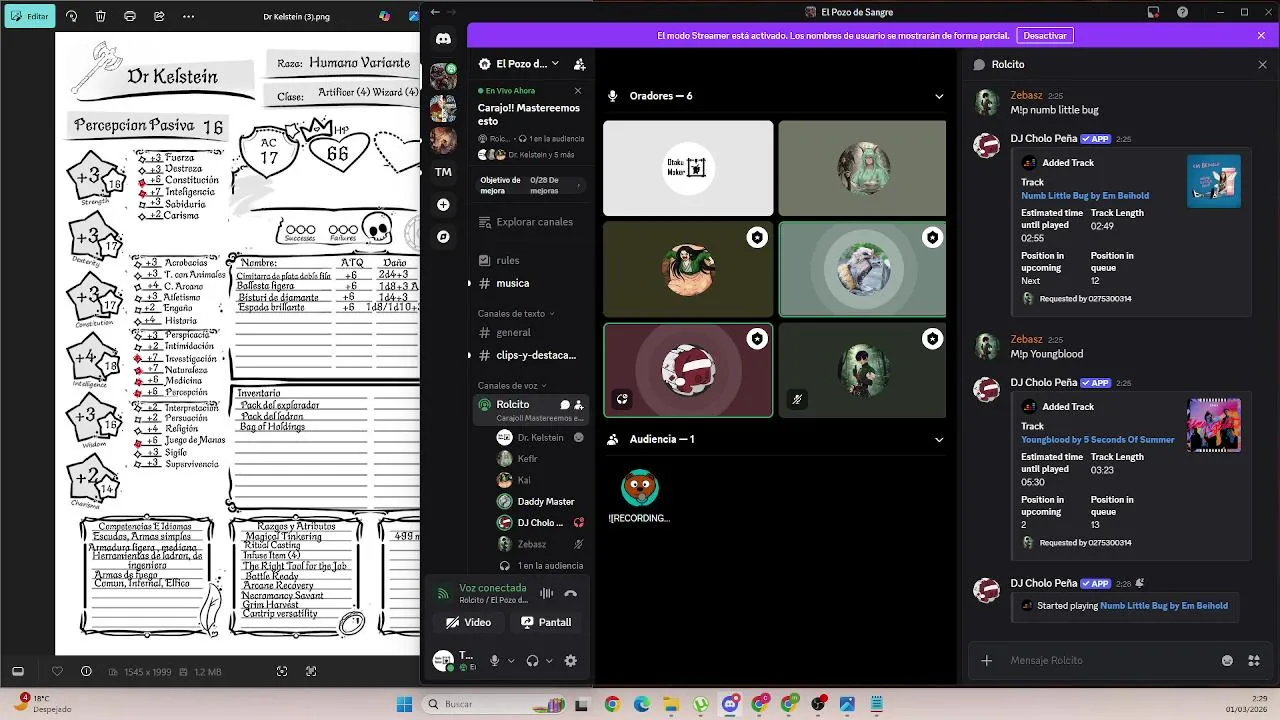The image size is (1280, 720).
Task: Collapse Canales de texto category
Action: pos(514,314)
